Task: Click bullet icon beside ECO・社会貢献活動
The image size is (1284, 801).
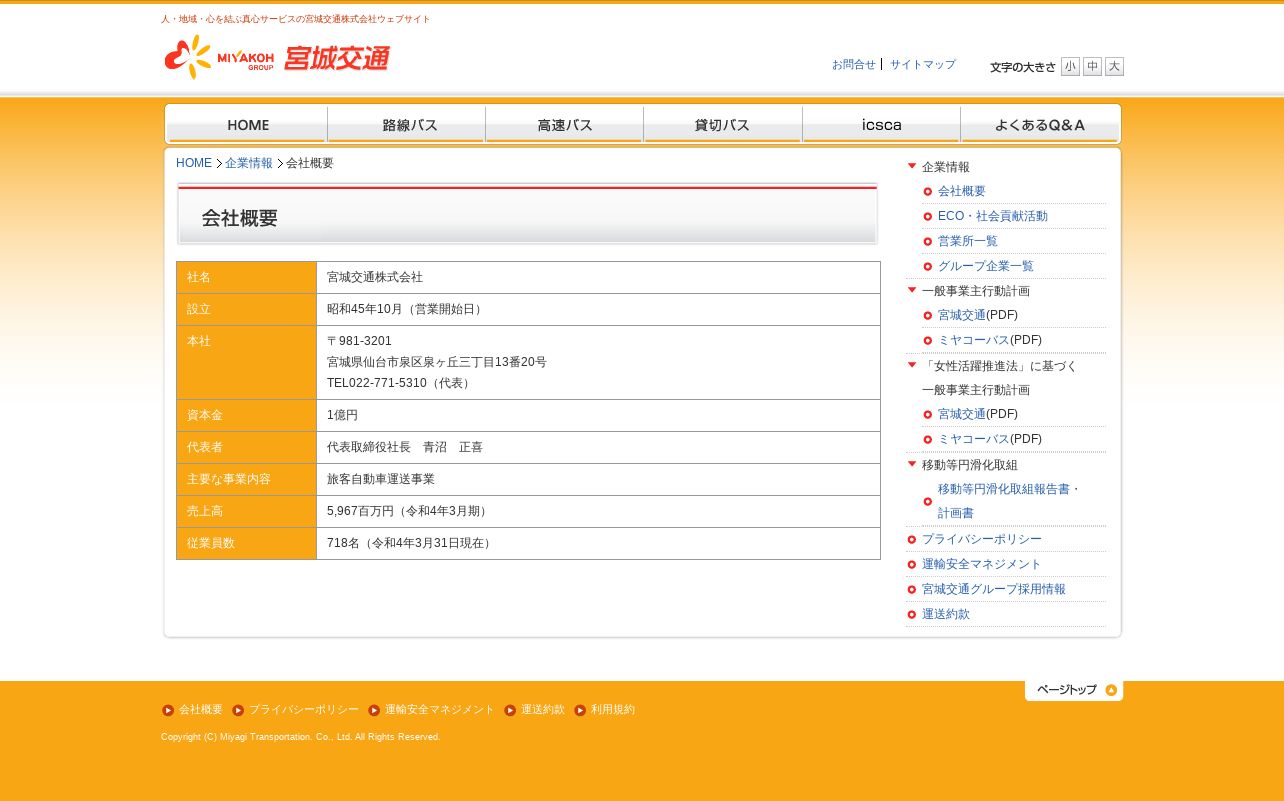Action: coord(928,217)
